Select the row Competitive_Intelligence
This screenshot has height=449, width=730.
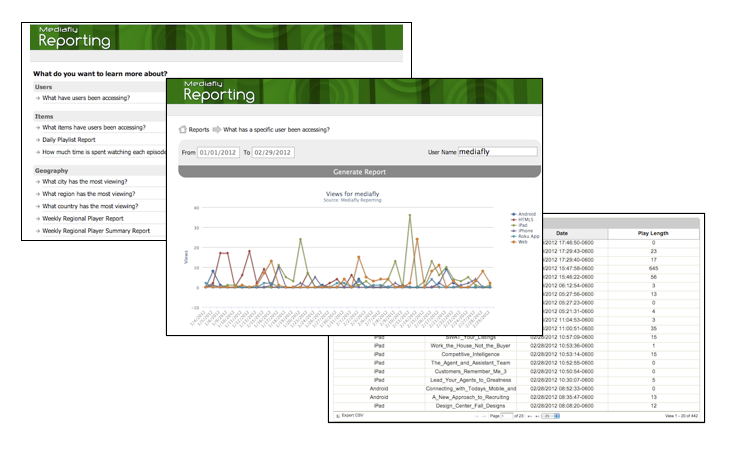(x=516, y=354)
